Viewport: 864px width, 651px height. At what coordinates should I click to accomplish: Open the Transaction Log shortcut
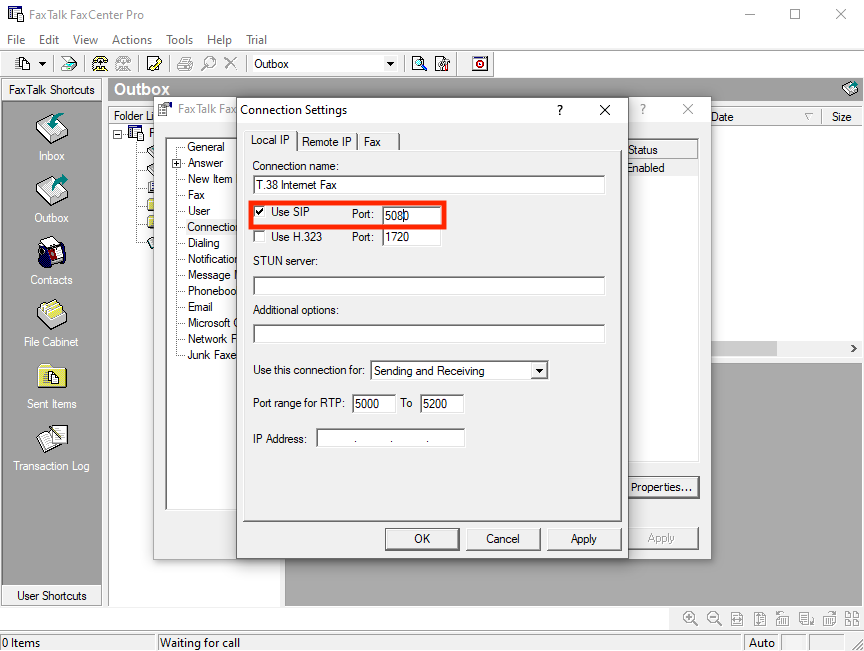point(52,448)
